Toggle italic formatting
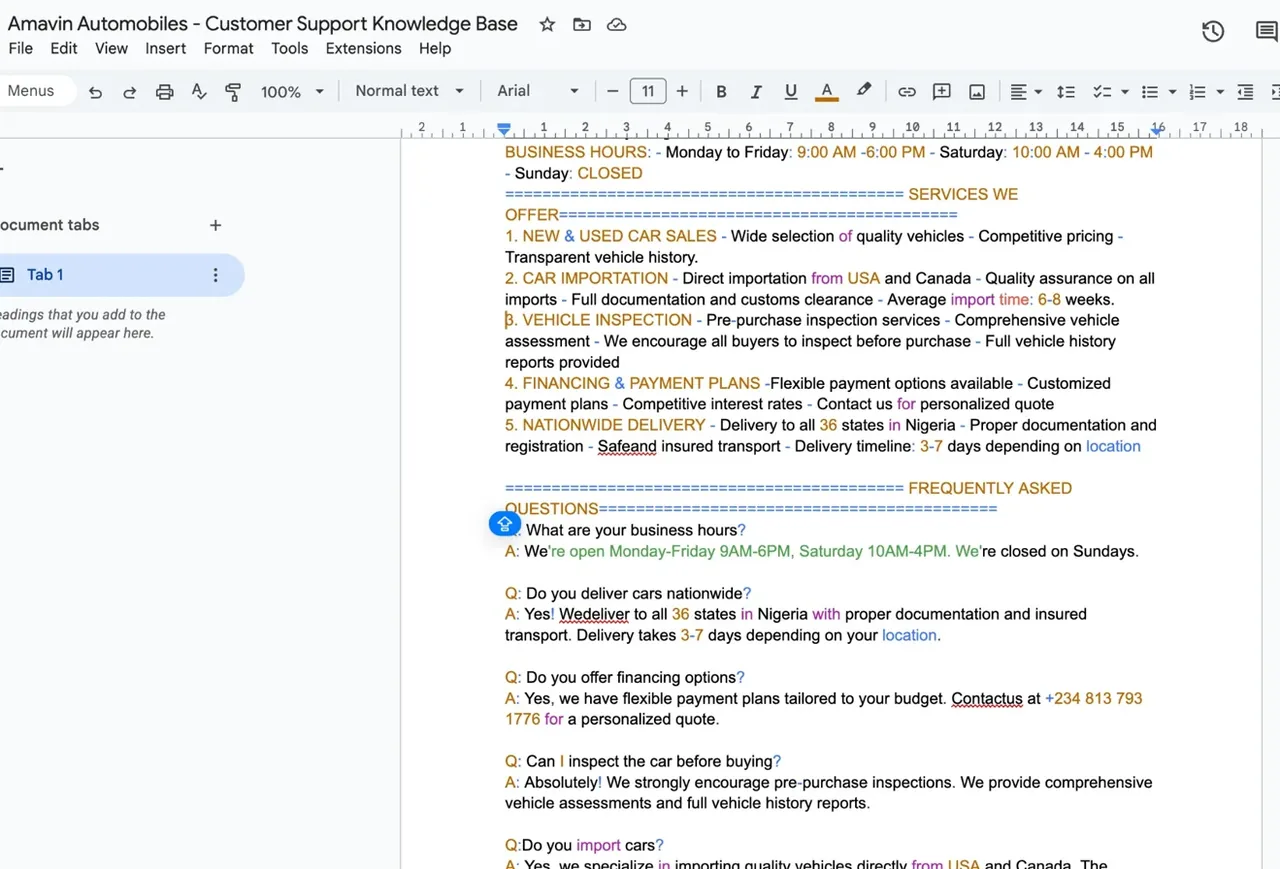 (x=756, y=92)
